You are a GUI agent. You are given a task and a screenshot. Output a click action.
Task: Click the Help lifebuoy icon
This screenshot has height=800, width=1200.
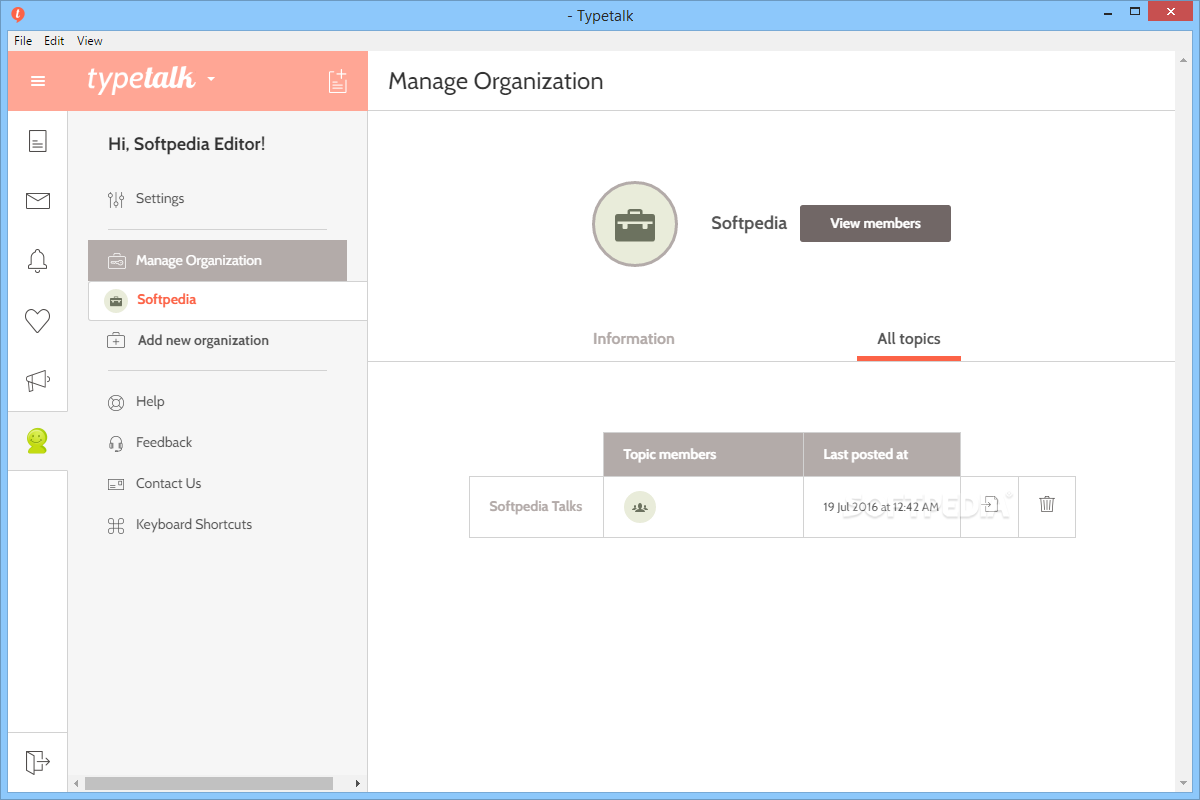pyautogui.click(x=116, y=402)
